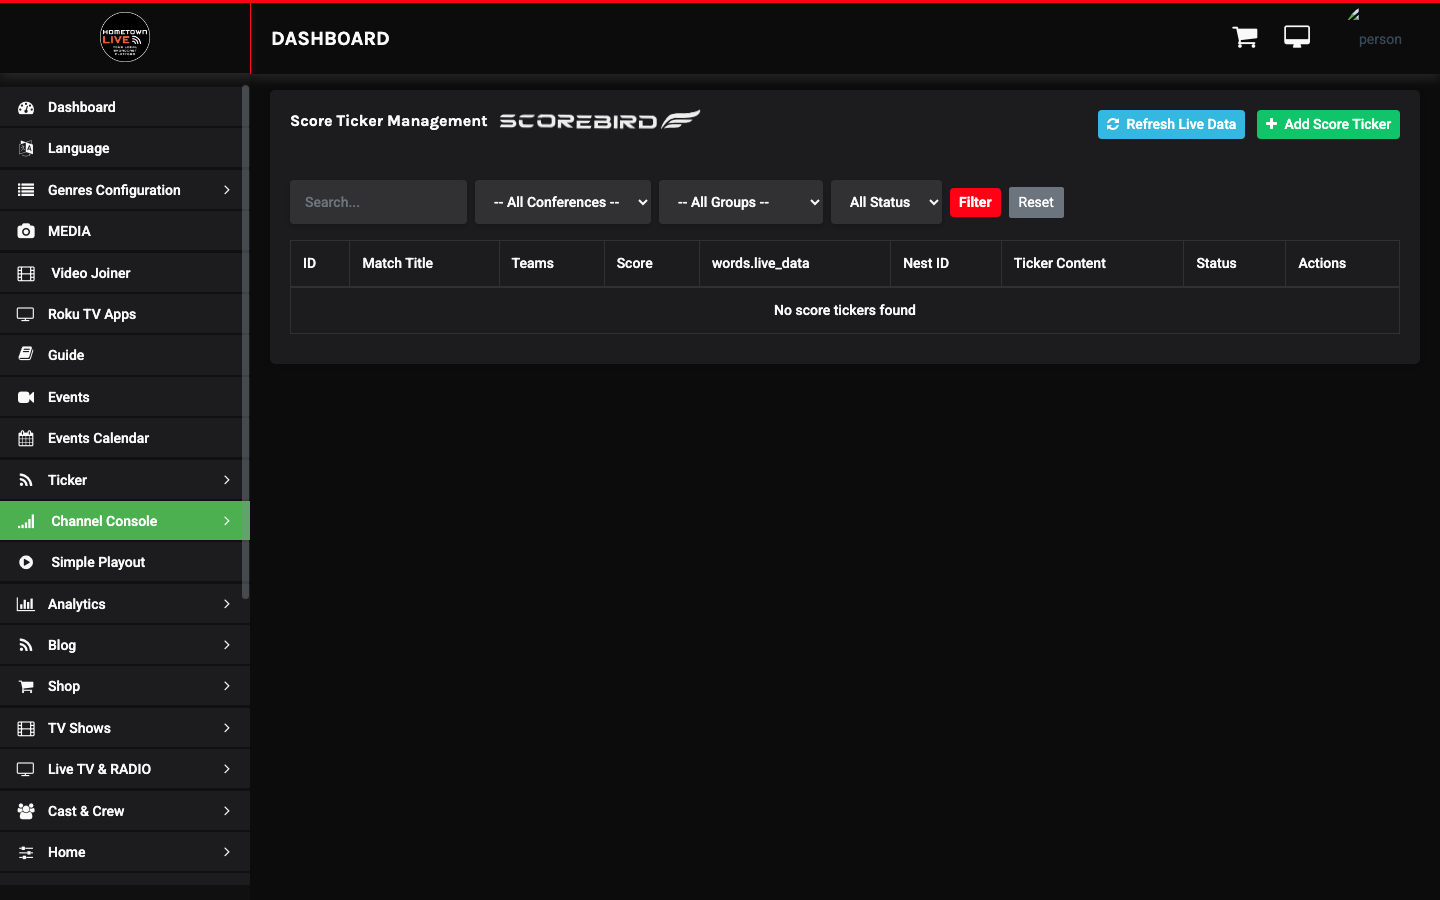The width and height of the screenshot is (1440, 900).
Task: Click the Events Calendar icon
Action: [x=26, y=438]
